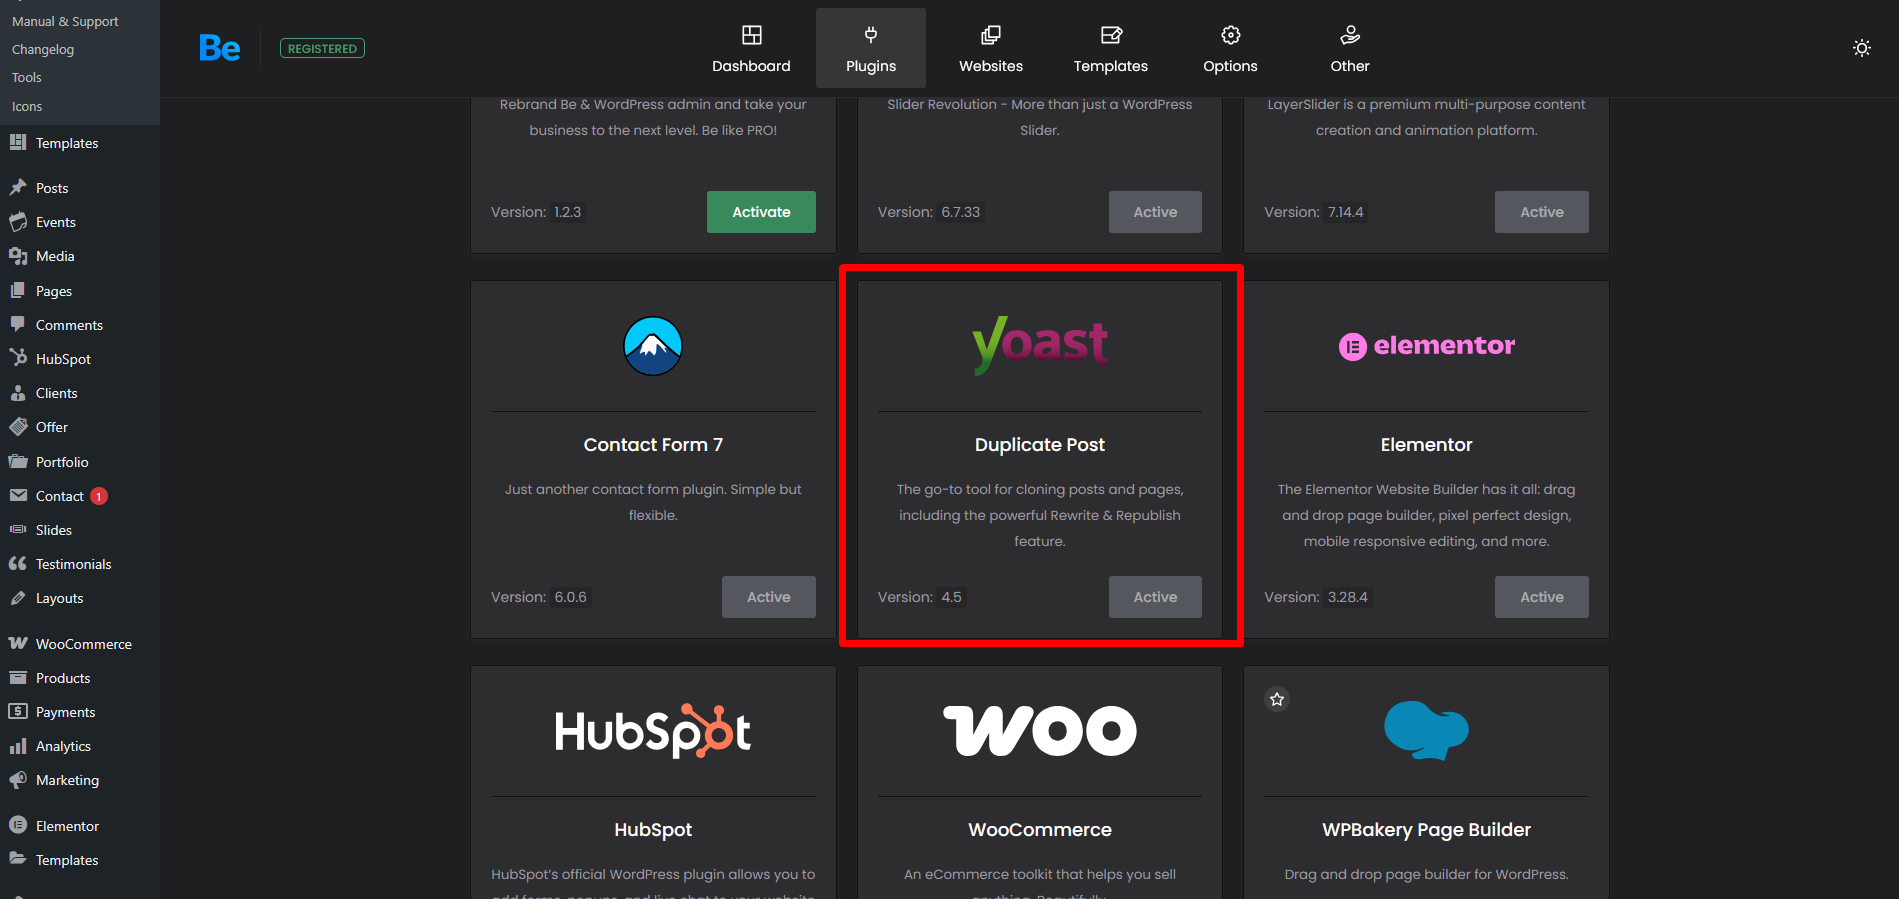This screenshot has width=1899, height=899.
Task: Open the Templates item below Elementor
Action: click(67, 860)
